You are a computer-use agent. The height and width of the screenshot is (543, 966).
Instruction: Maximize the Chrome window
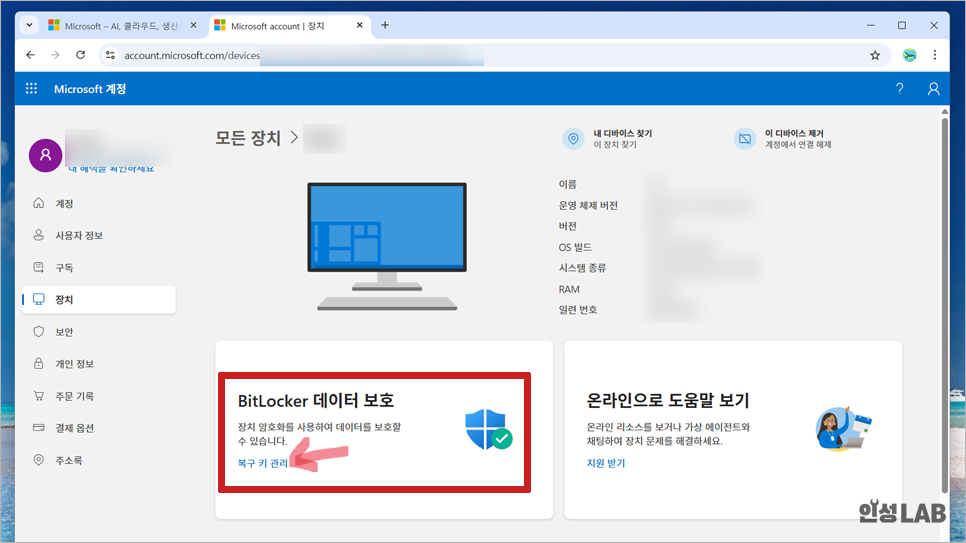click(x=902, y=25)
